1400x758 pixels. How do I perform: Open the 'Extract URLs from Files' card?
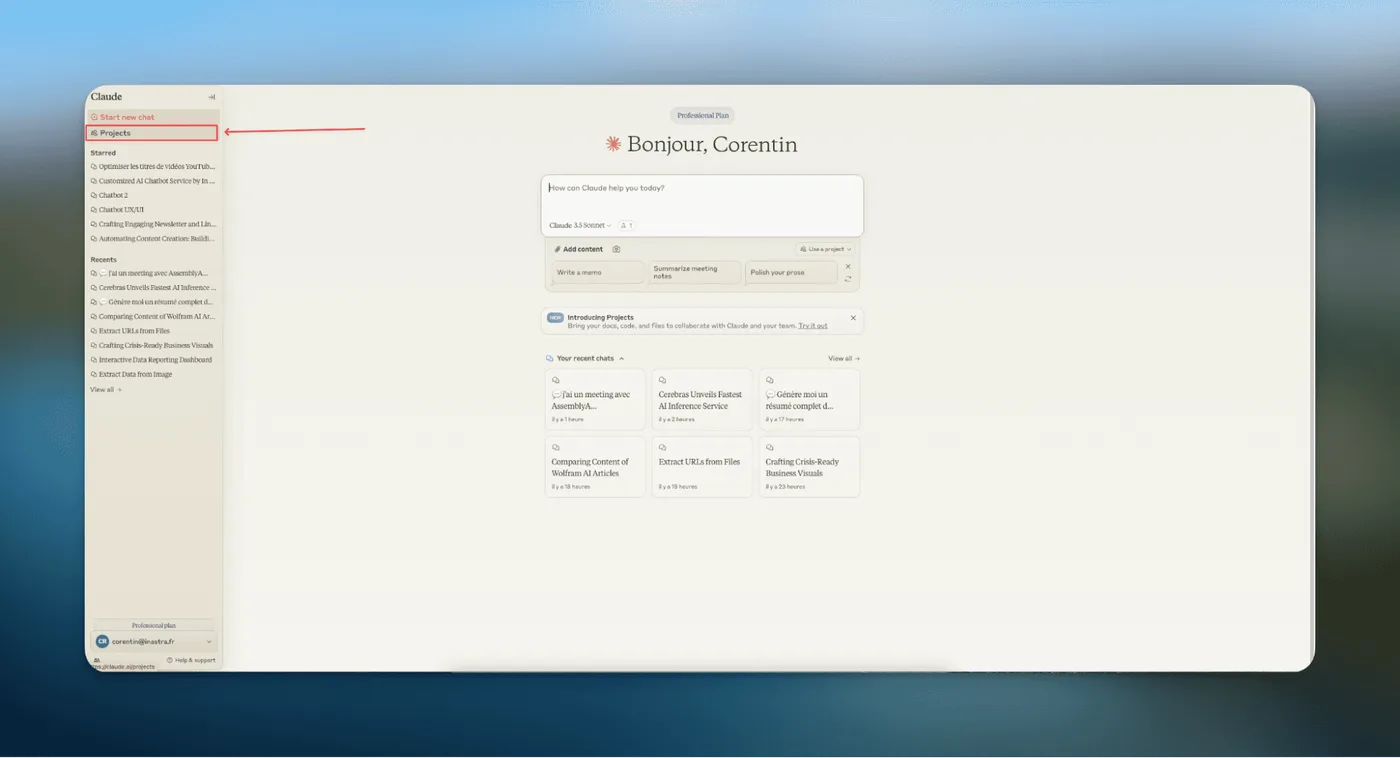tap(702, 467)
